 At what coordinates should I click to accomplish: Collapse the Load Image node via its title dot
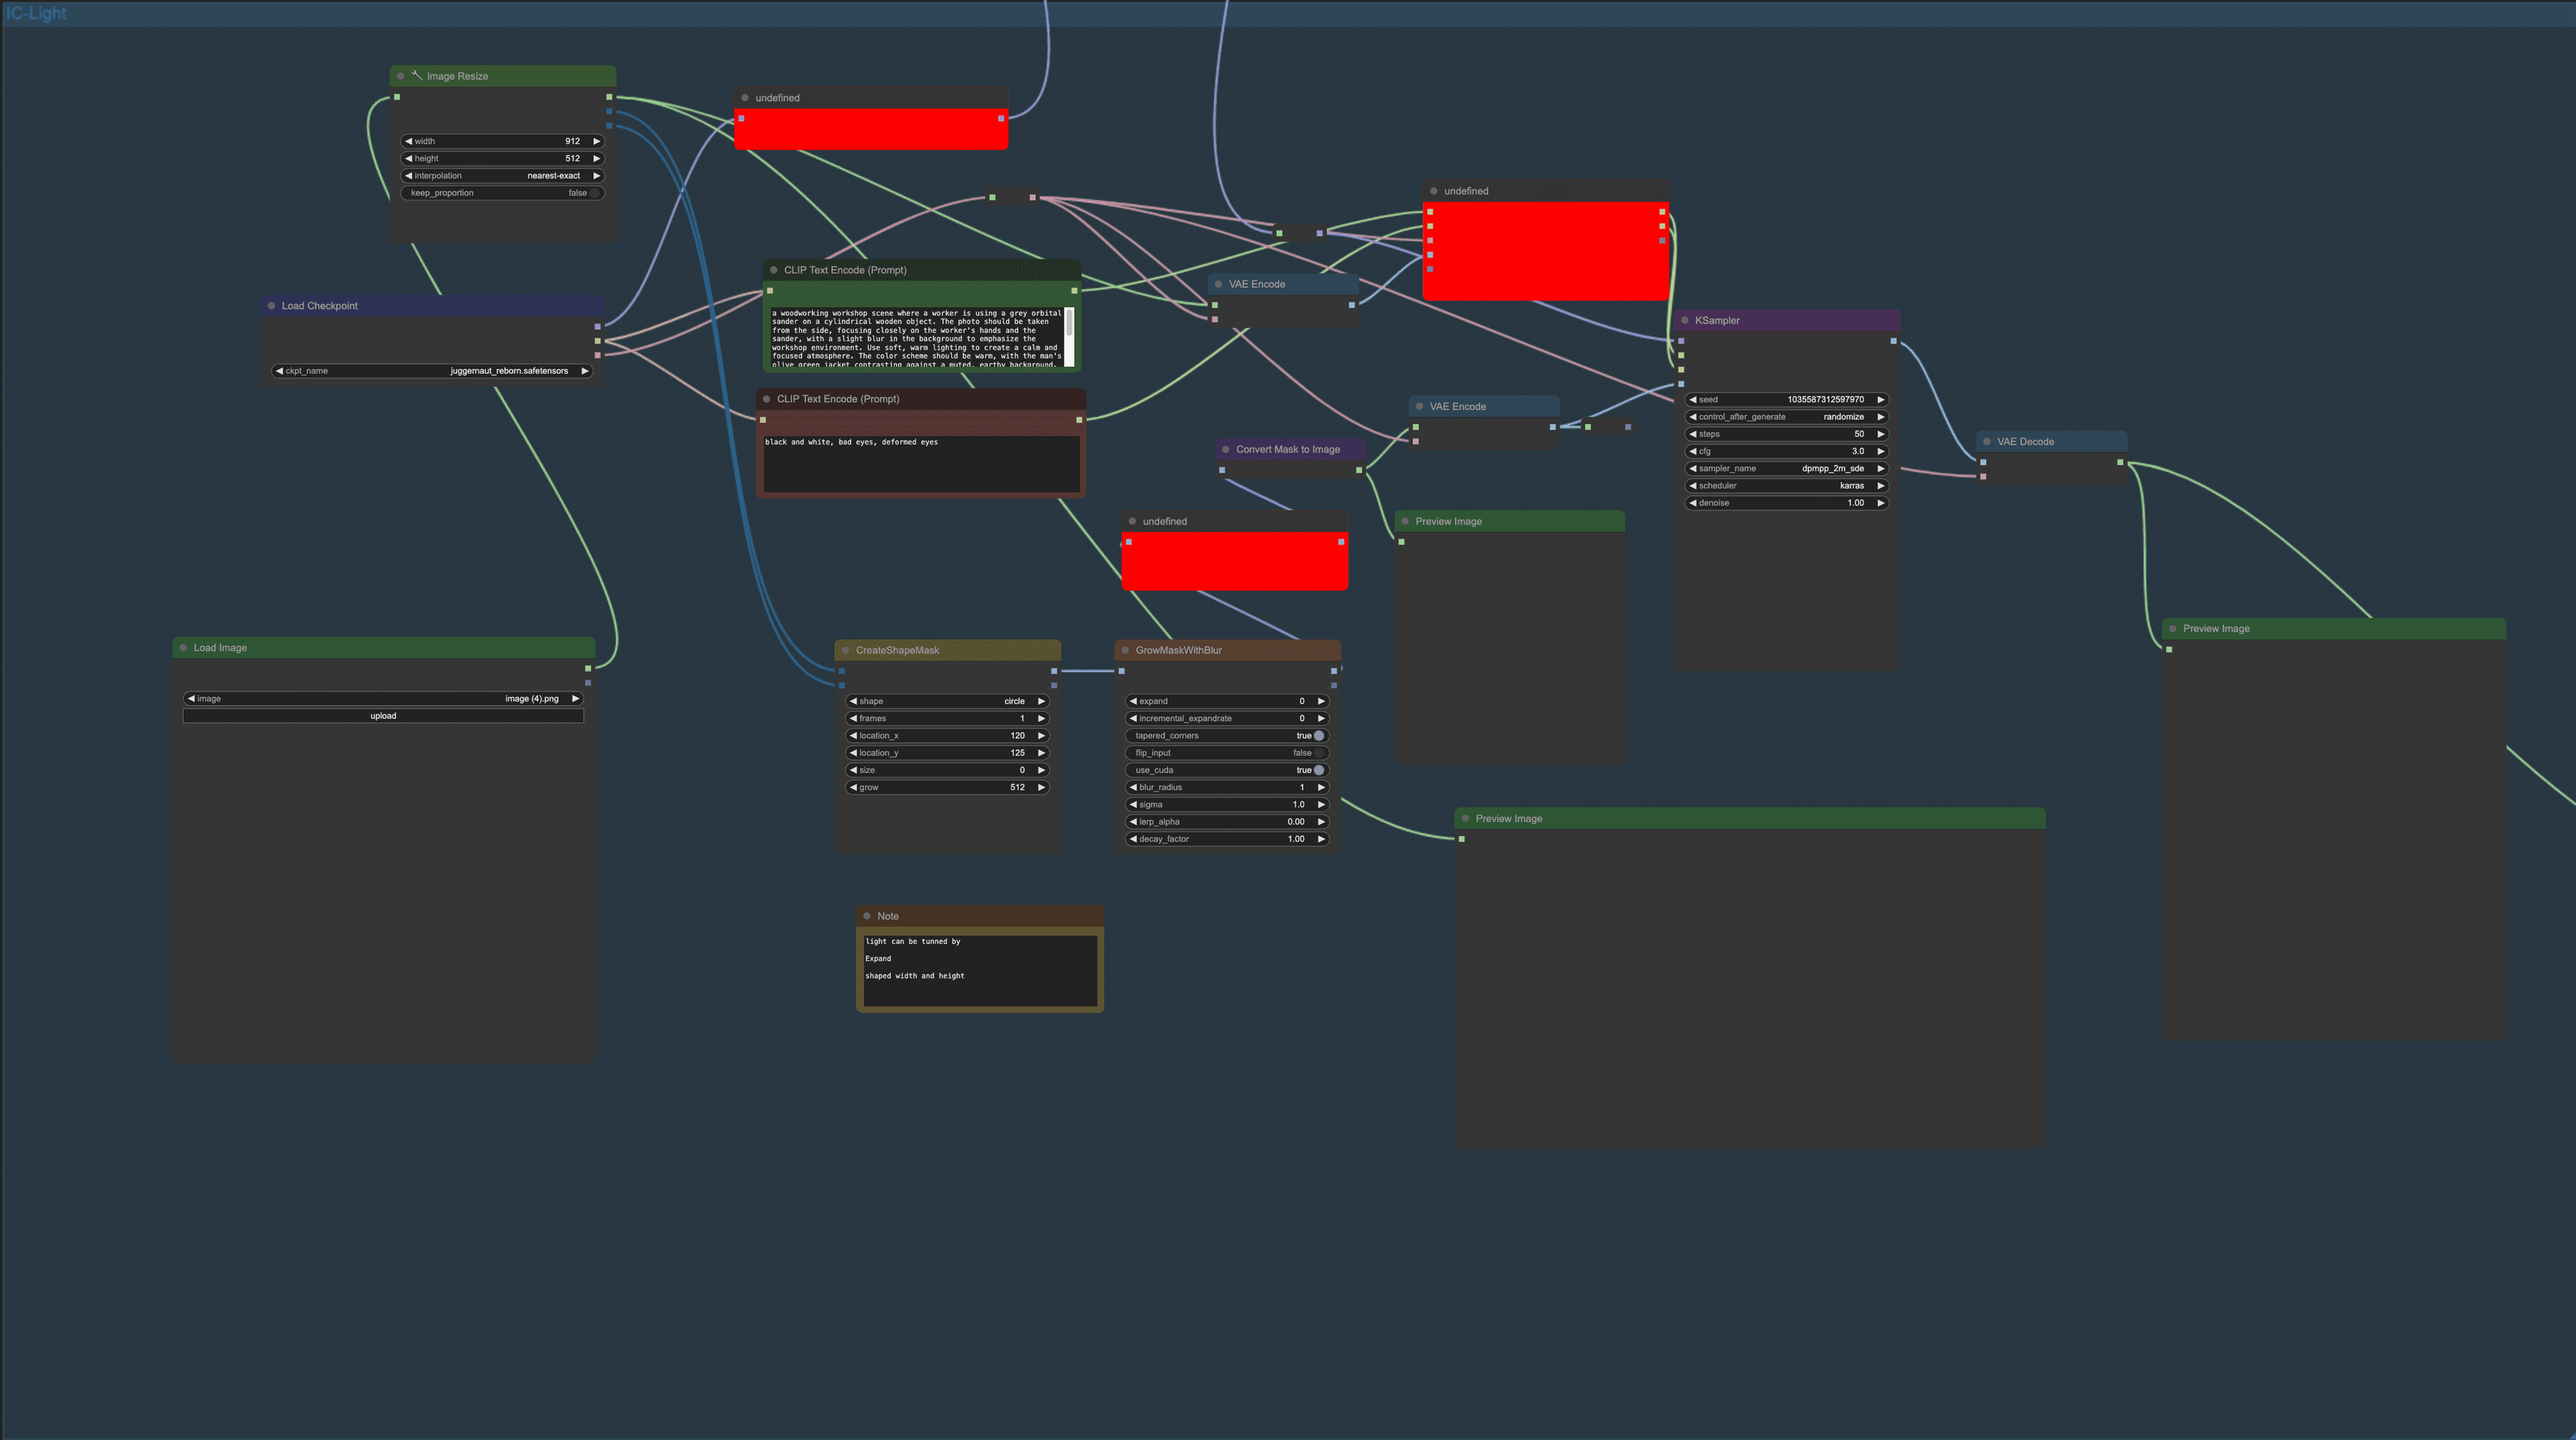coord(183,648)
